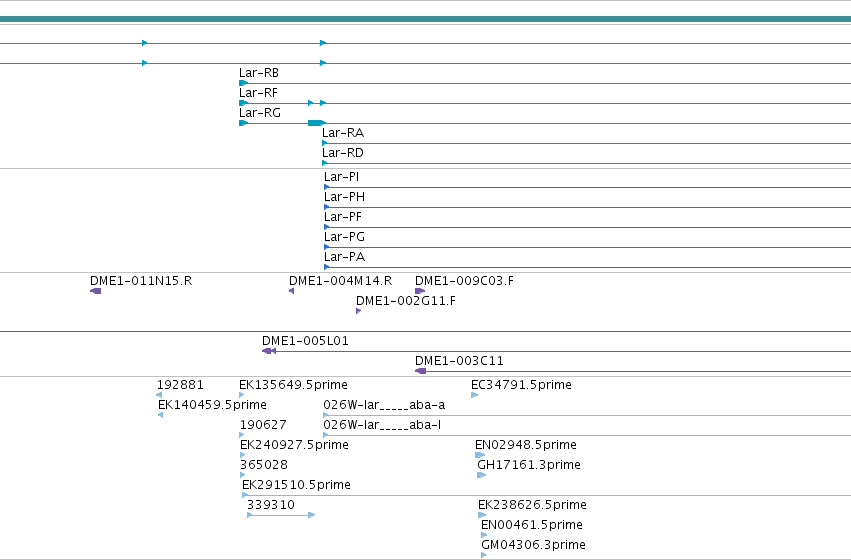Screen dimensions: 851x560
Task: Select the Lar-PI protein label
Action: point(341,177)
